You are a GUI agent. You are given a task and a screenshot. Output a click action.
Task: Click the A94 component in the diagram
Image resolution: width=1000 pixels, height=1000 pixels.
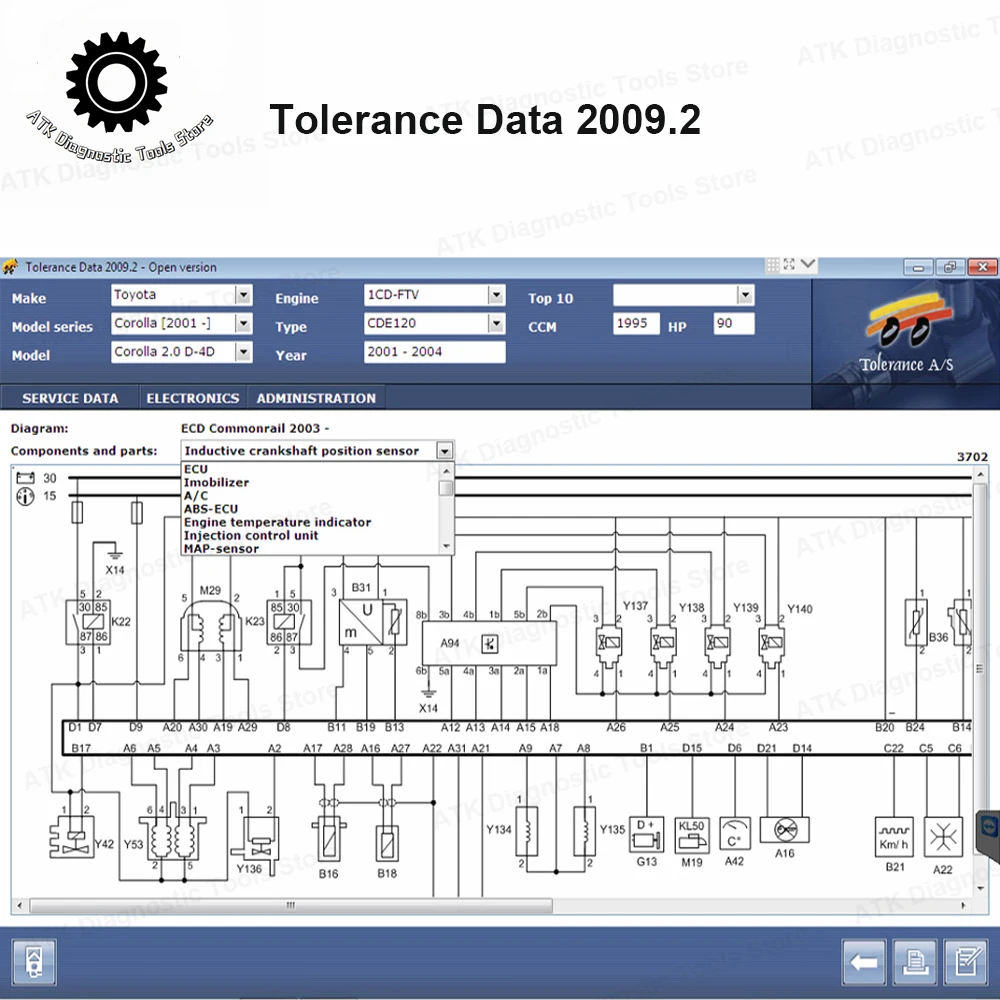489,643
